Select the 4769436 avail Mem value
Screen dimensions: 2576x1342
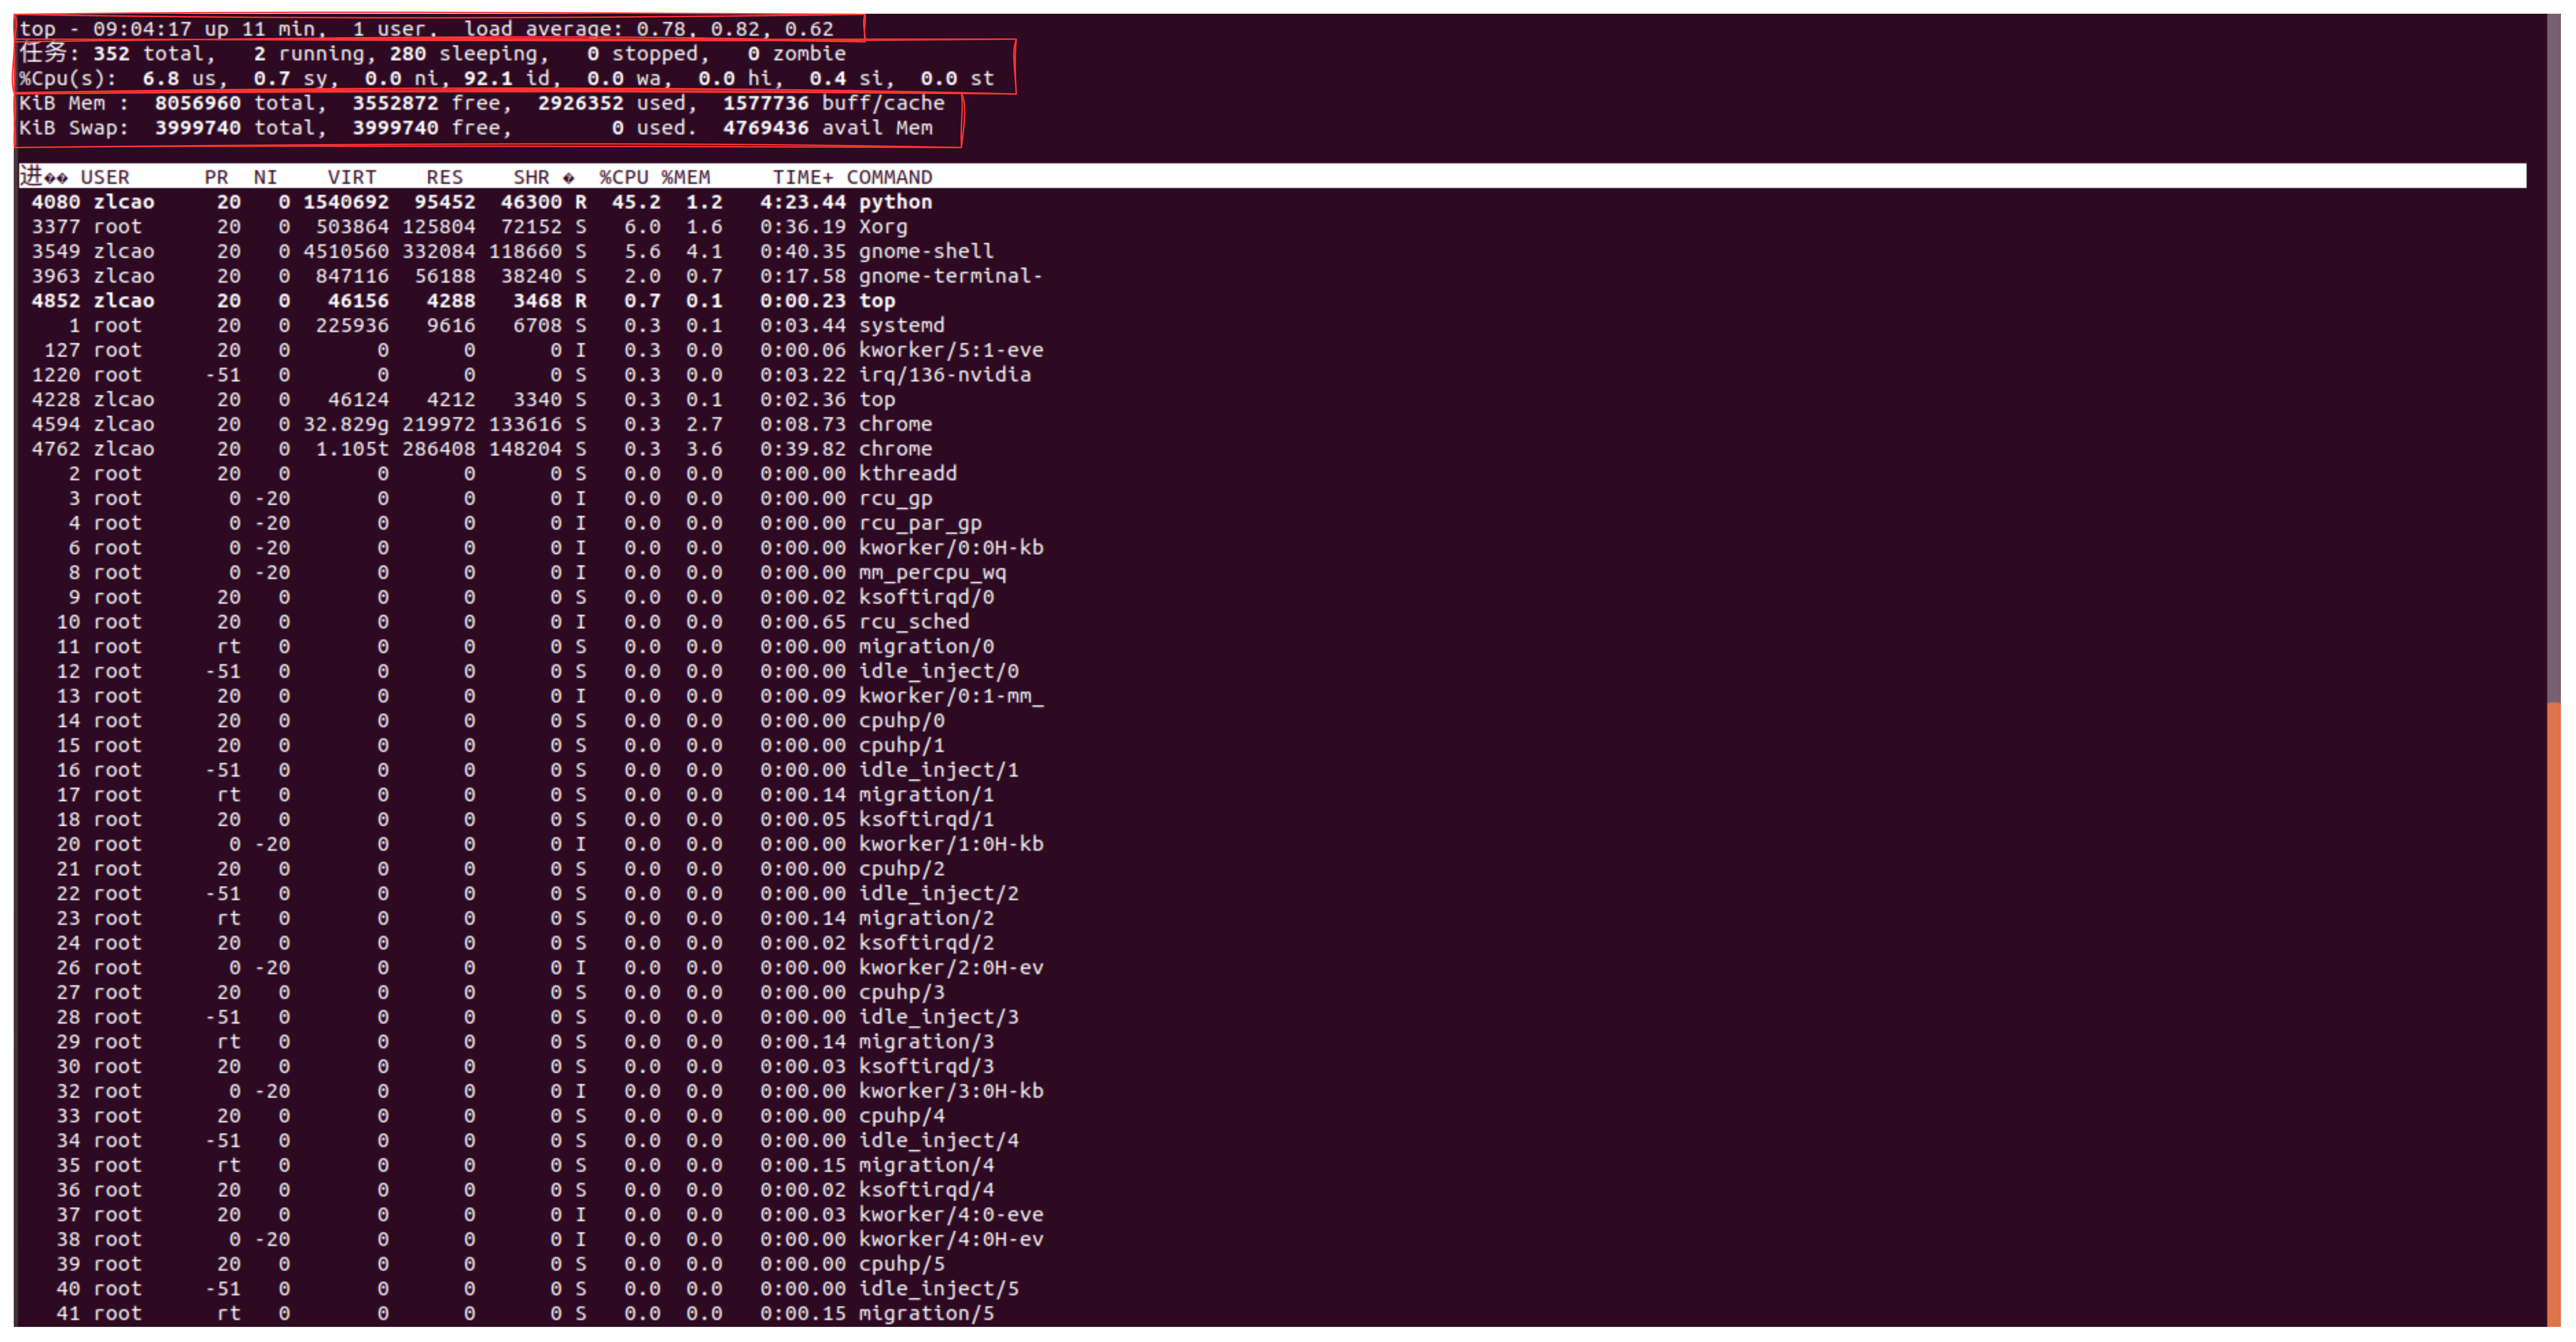tap(766, 128)
